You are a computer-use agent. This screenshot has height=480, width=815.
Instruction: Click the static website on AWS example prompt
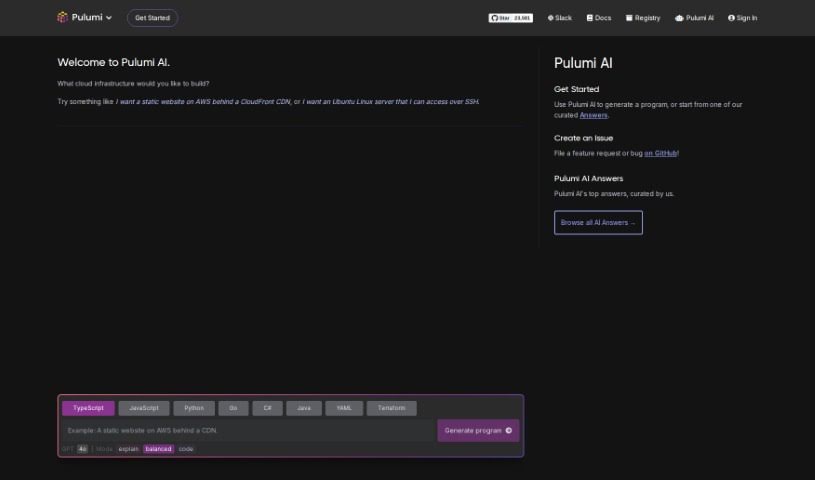coord(203,102)
